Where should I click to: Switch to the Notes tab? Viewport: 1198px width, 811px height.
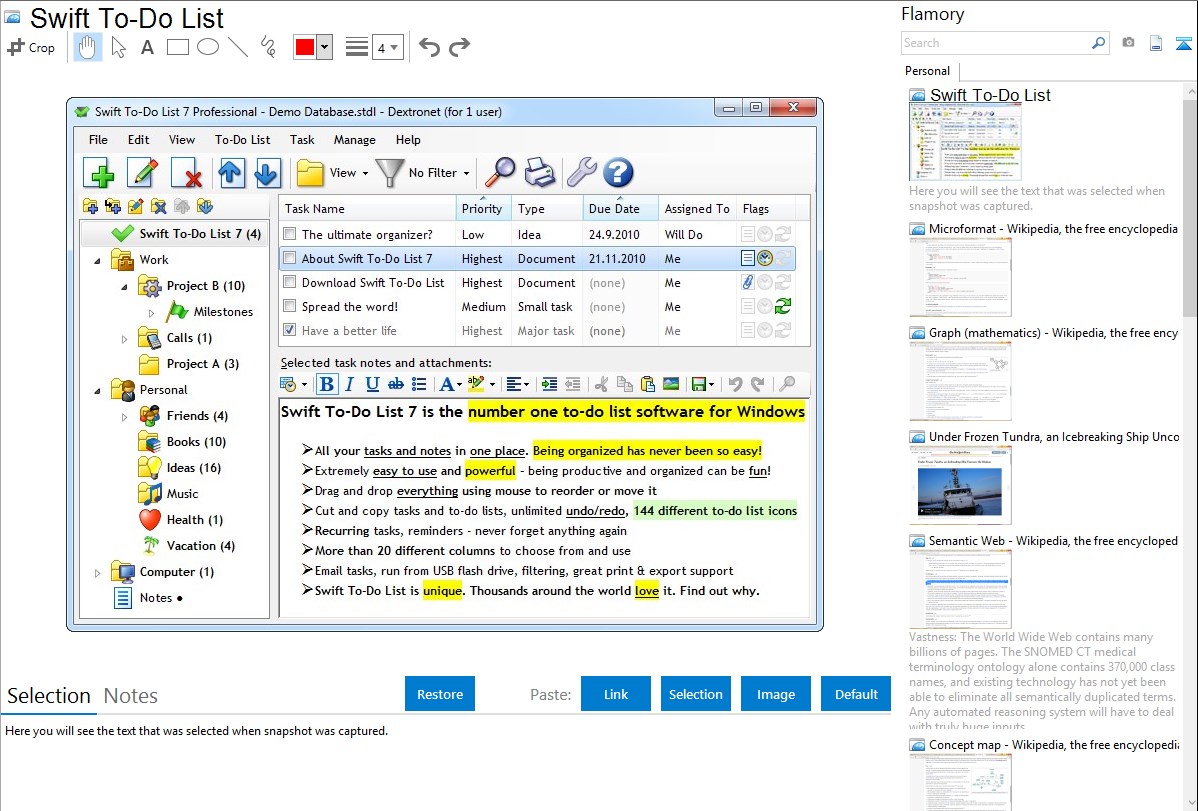[x=131, y=696]
